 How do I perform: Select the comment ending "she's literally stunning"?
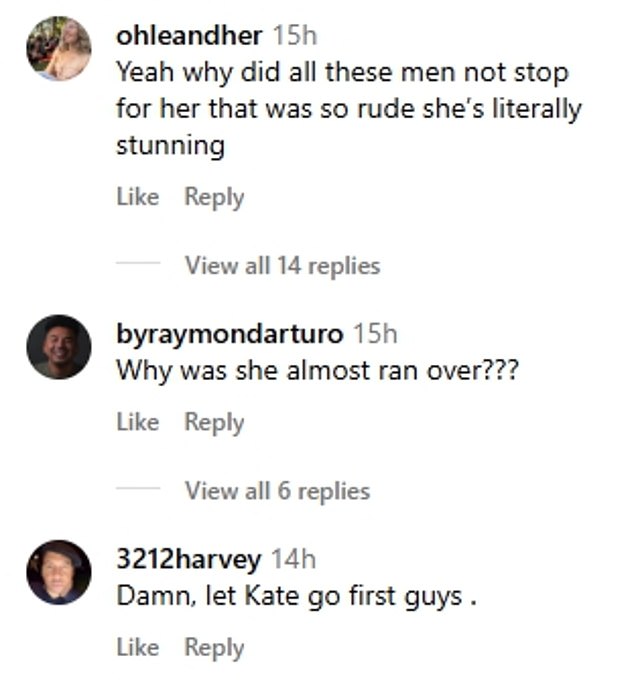(348, 109)
